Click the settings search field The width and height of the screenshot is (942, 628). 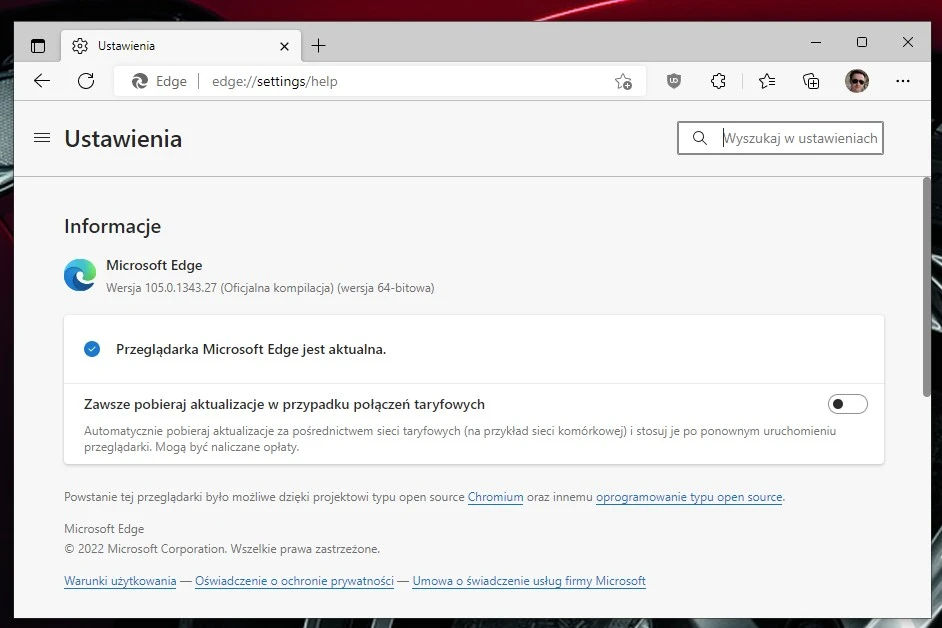(790, 138)
